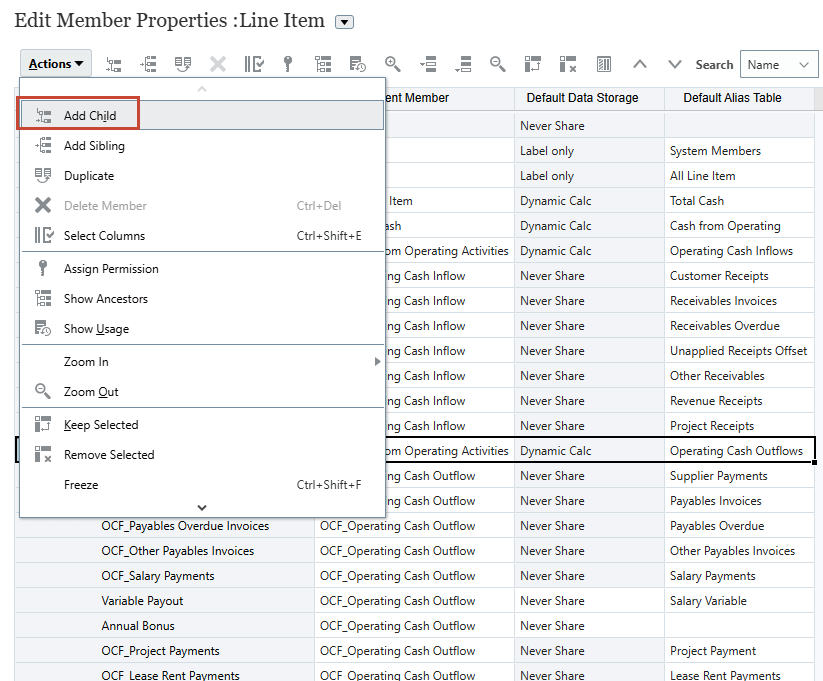Choose Select Columns menu entry
The width and height of the screenshot is (823, 681).
pos(202,235)
